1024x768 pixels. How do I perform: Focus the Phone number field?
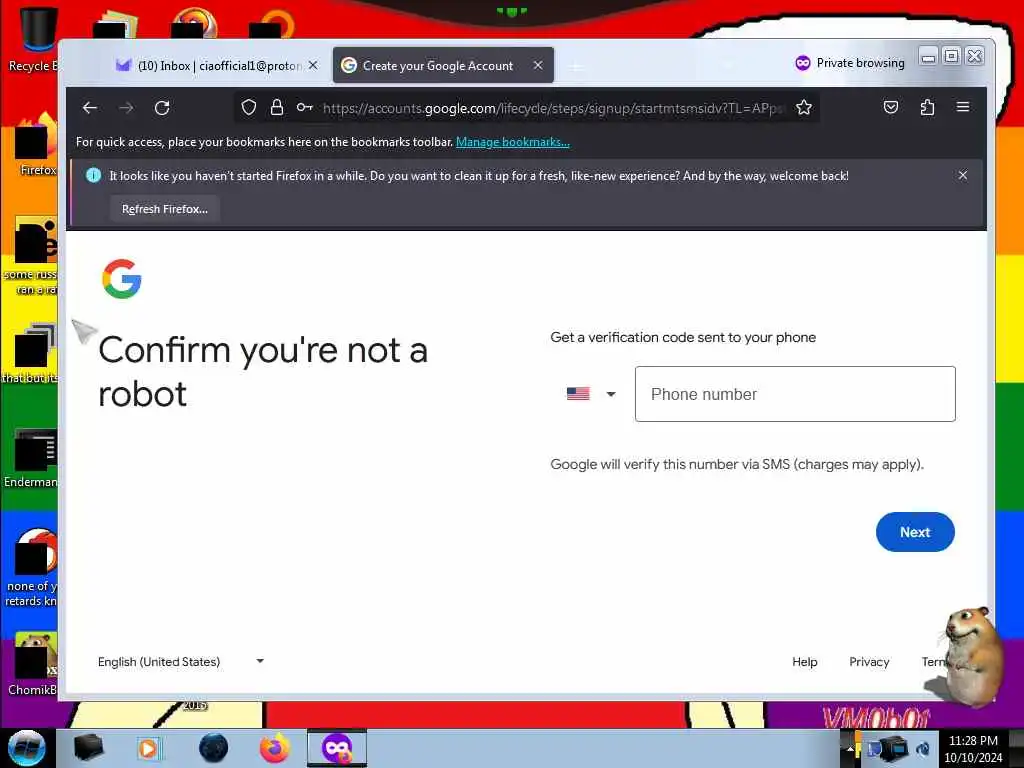click(795, 394)
